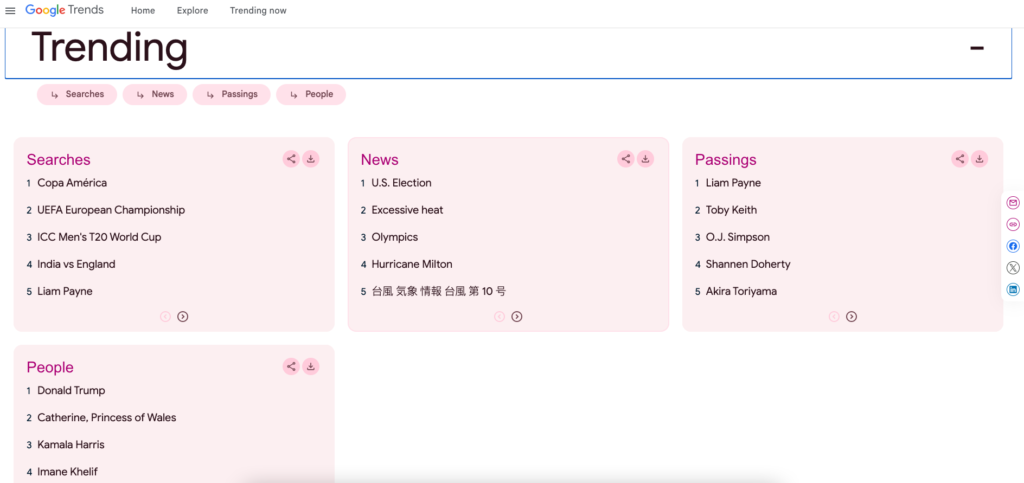Copy link using side link icon
Viewport: 1024px width, 483px height.
pyautogui.click(x=1013, y=225)
